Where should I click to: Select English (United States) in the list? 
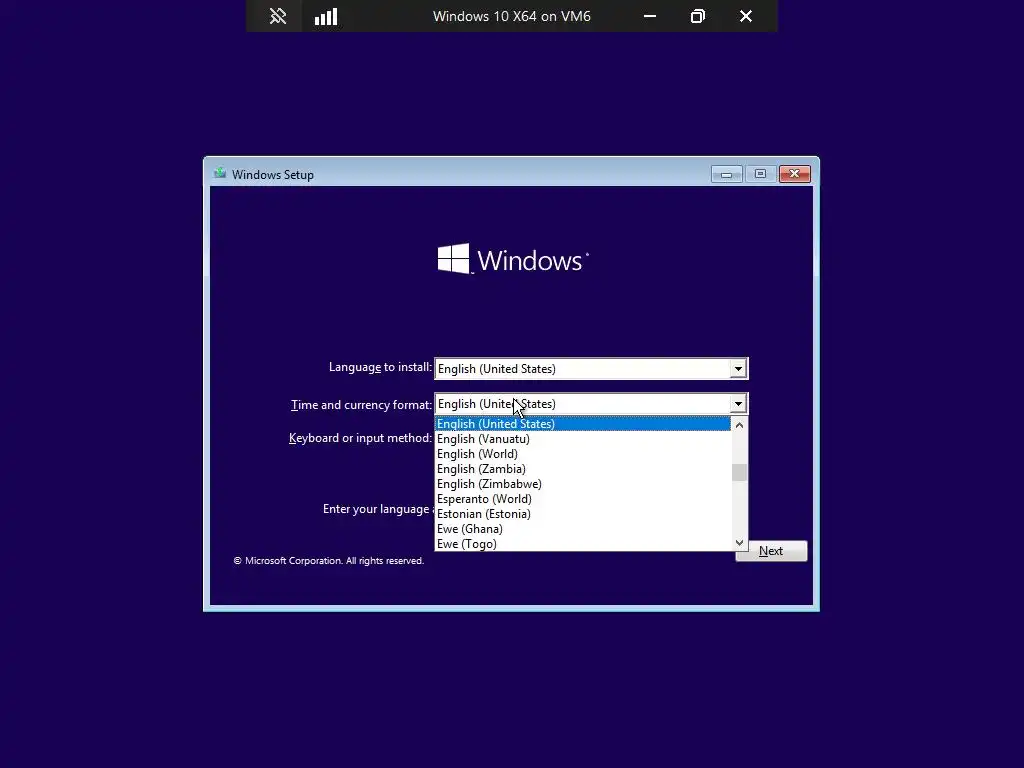click(583, 424)
